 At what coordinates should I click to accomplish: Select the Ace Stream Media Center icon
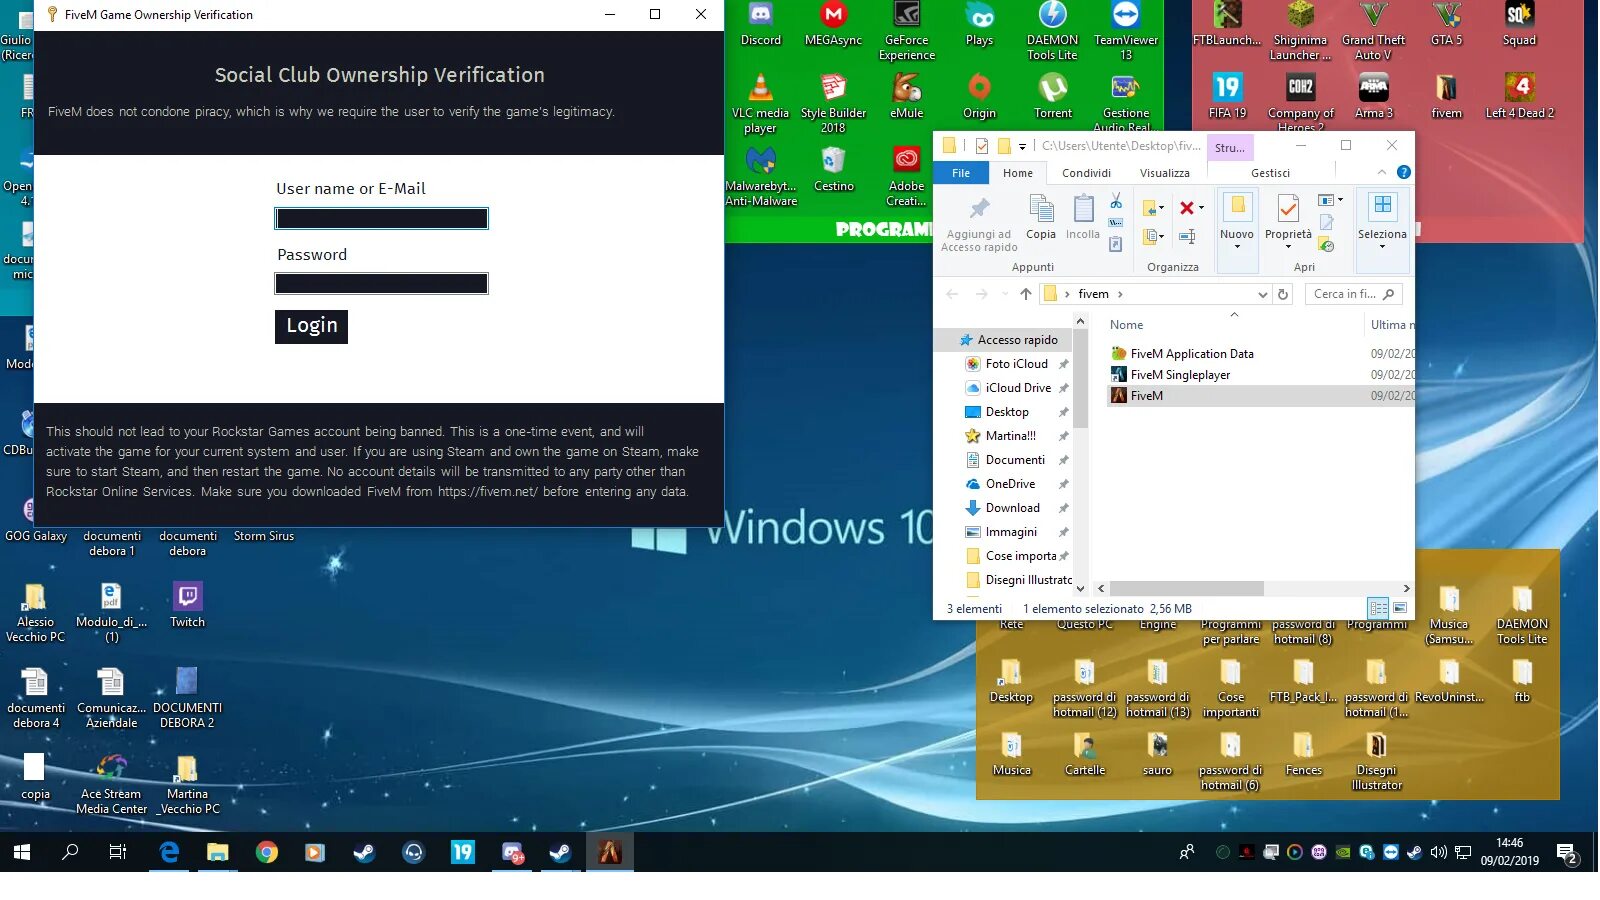tap(112, 785)
